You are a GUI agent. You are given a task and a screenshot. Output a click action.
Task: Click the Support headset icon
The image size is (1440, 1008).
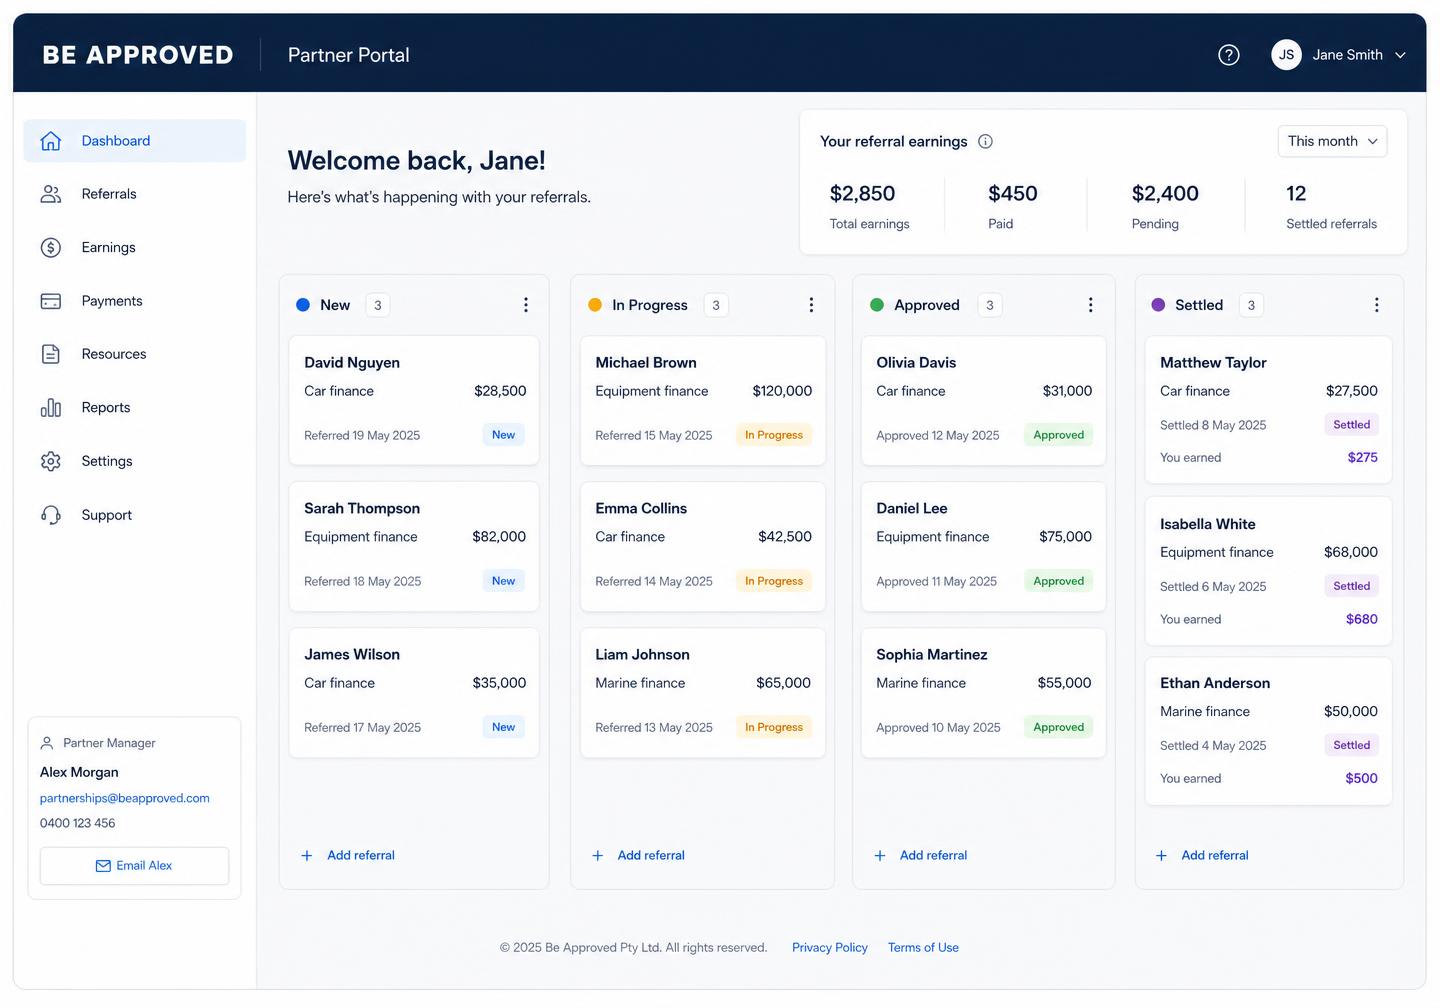coord(51,515)
